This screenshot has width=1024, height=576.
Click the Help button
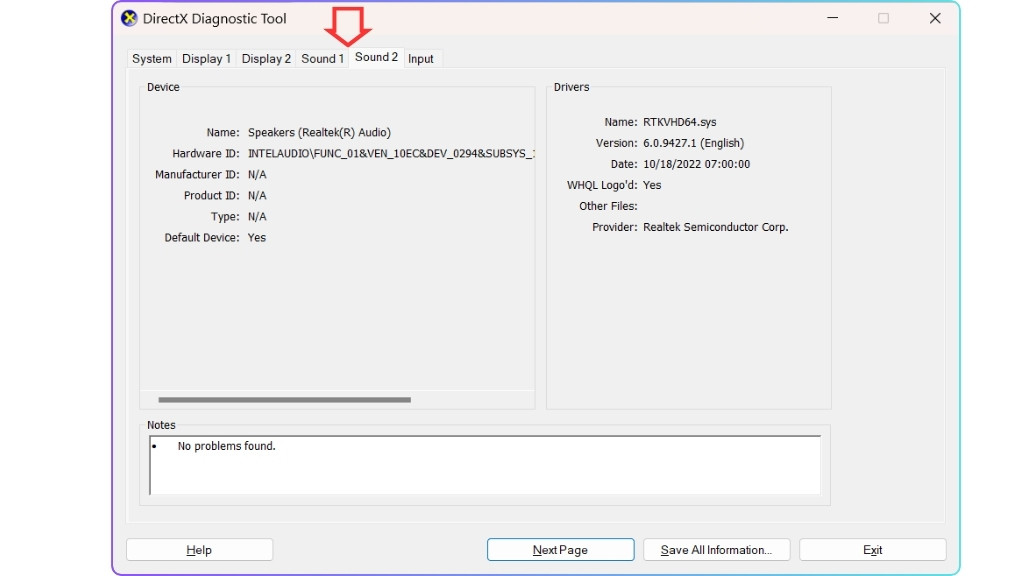coord(199,549)
